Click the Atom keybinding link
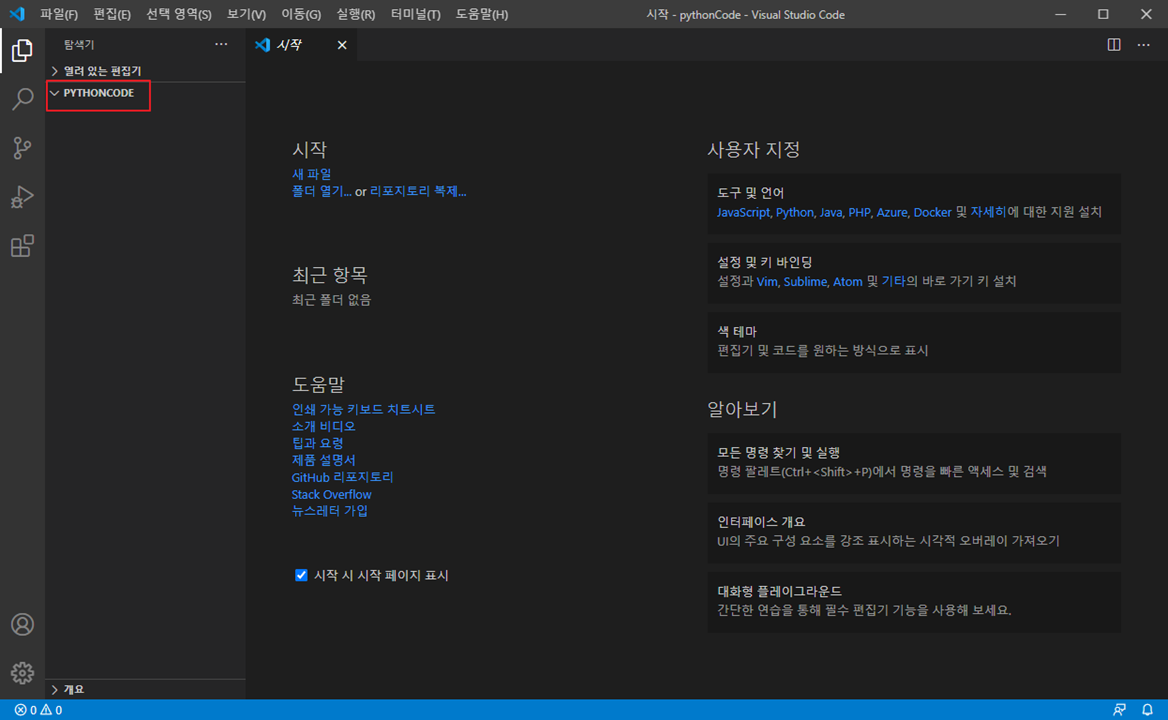 point(848,281)
